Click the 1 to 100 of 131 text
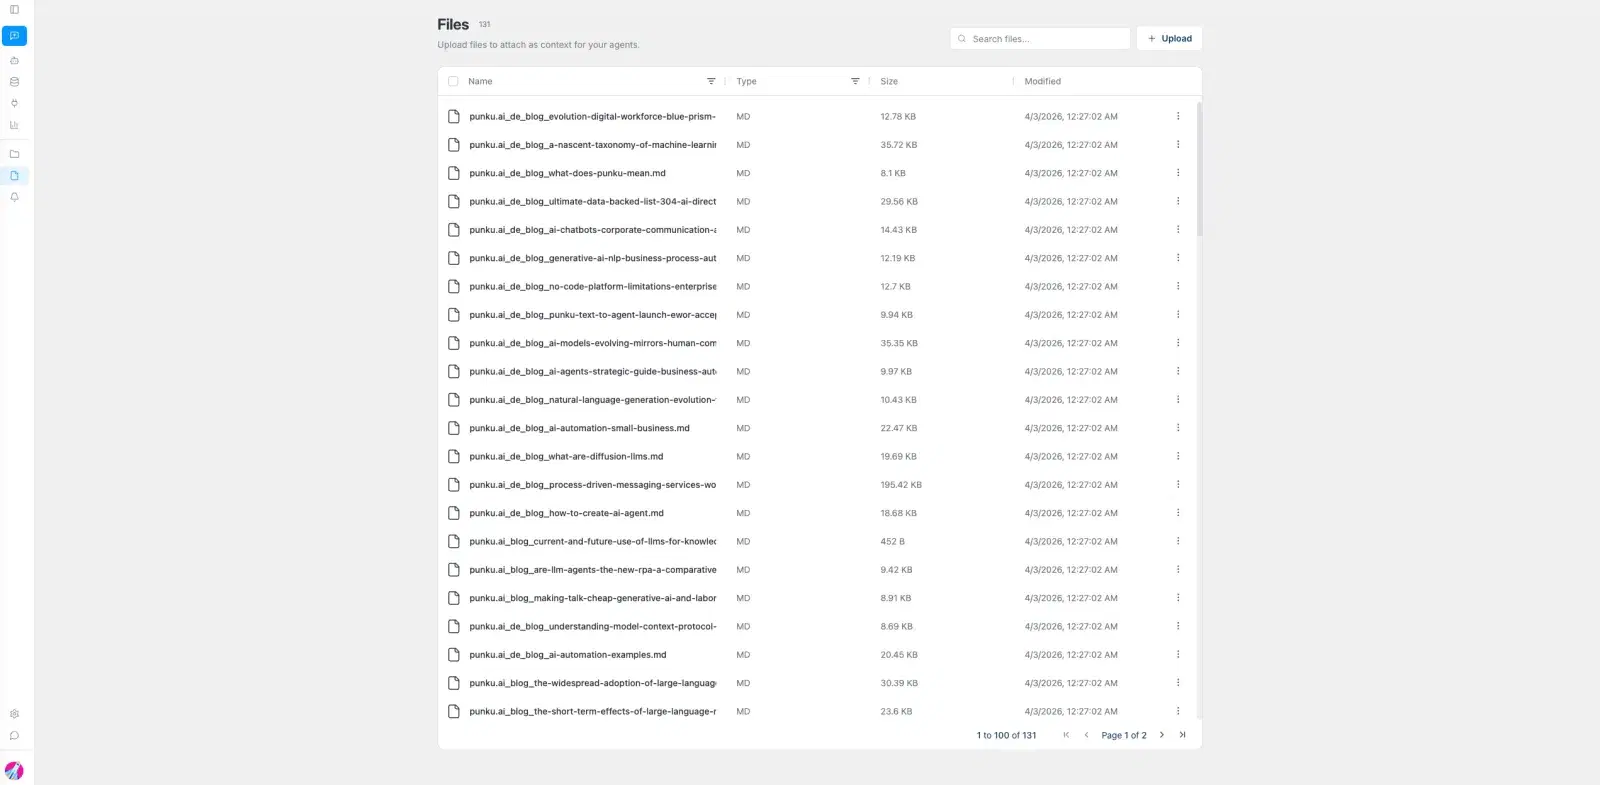Screen dimensions: 1600x785 (1006, 735)
